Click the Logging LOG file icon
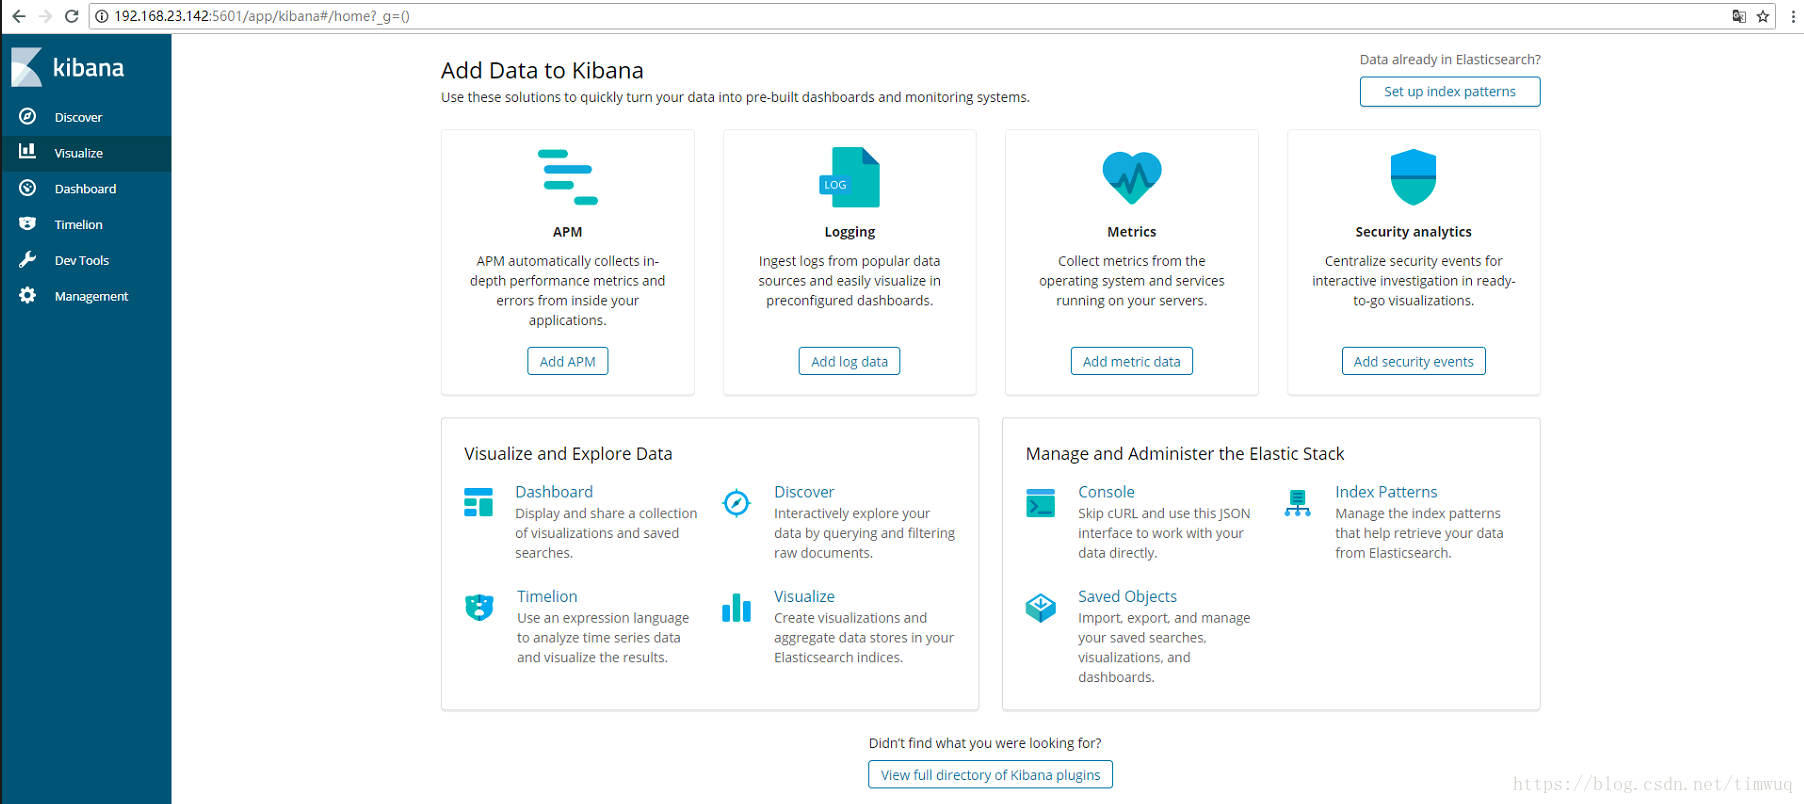This screenshot has width=1804, height=804. pyautogui.click(x=849, y=177)
